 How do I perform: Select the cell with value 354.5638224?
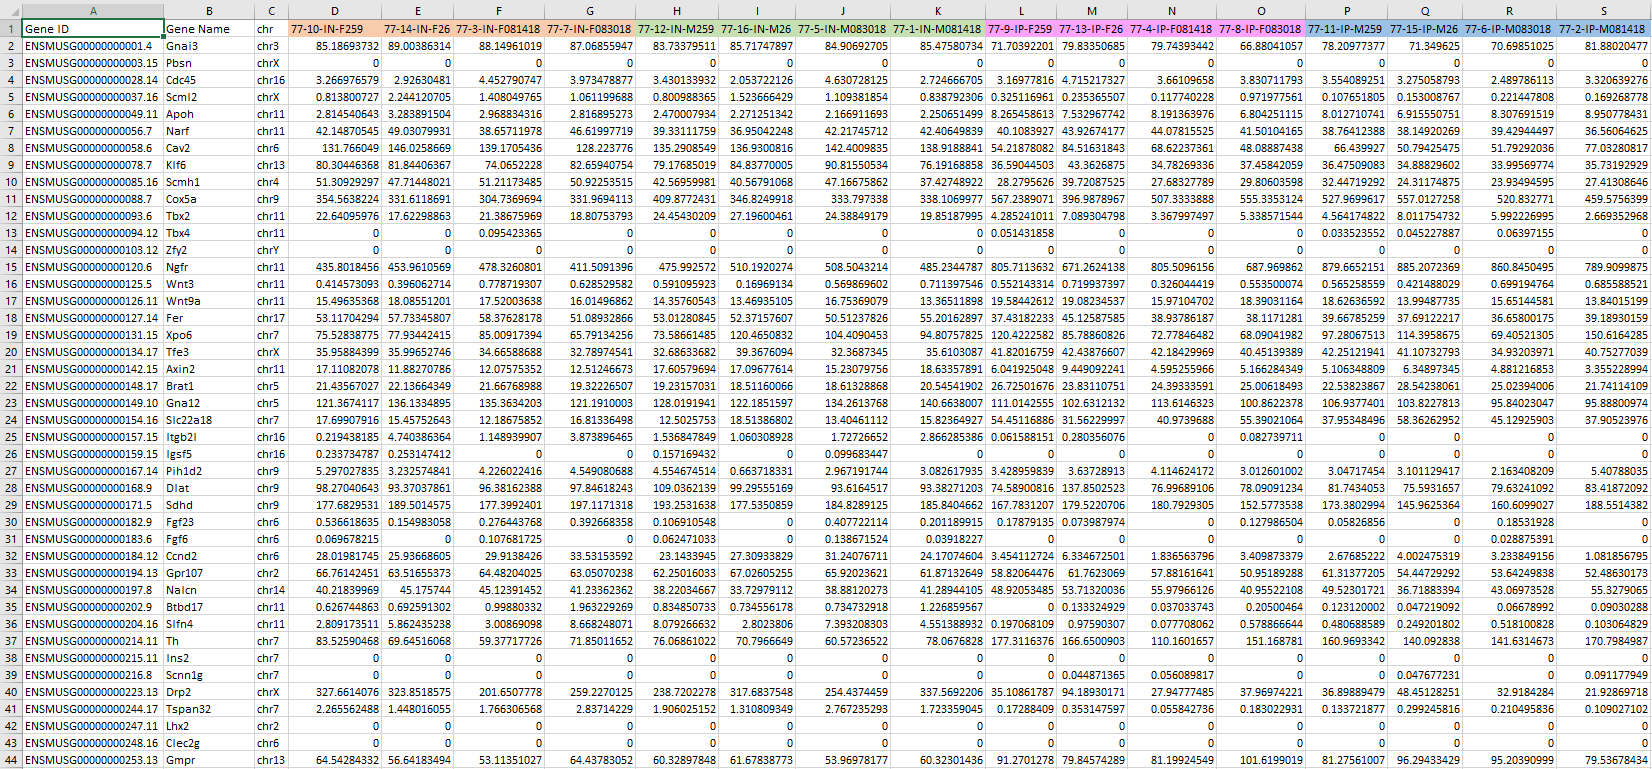tap(335, 199)
